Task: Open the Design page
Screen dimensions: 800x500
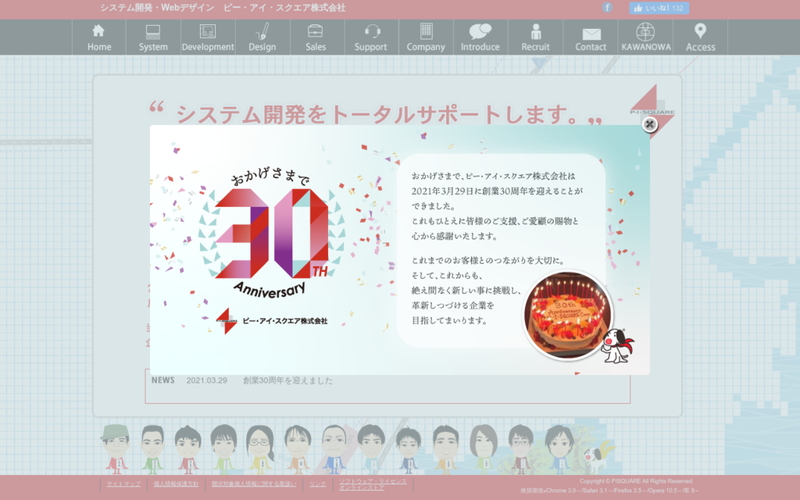Action: [x=262, y=37]
